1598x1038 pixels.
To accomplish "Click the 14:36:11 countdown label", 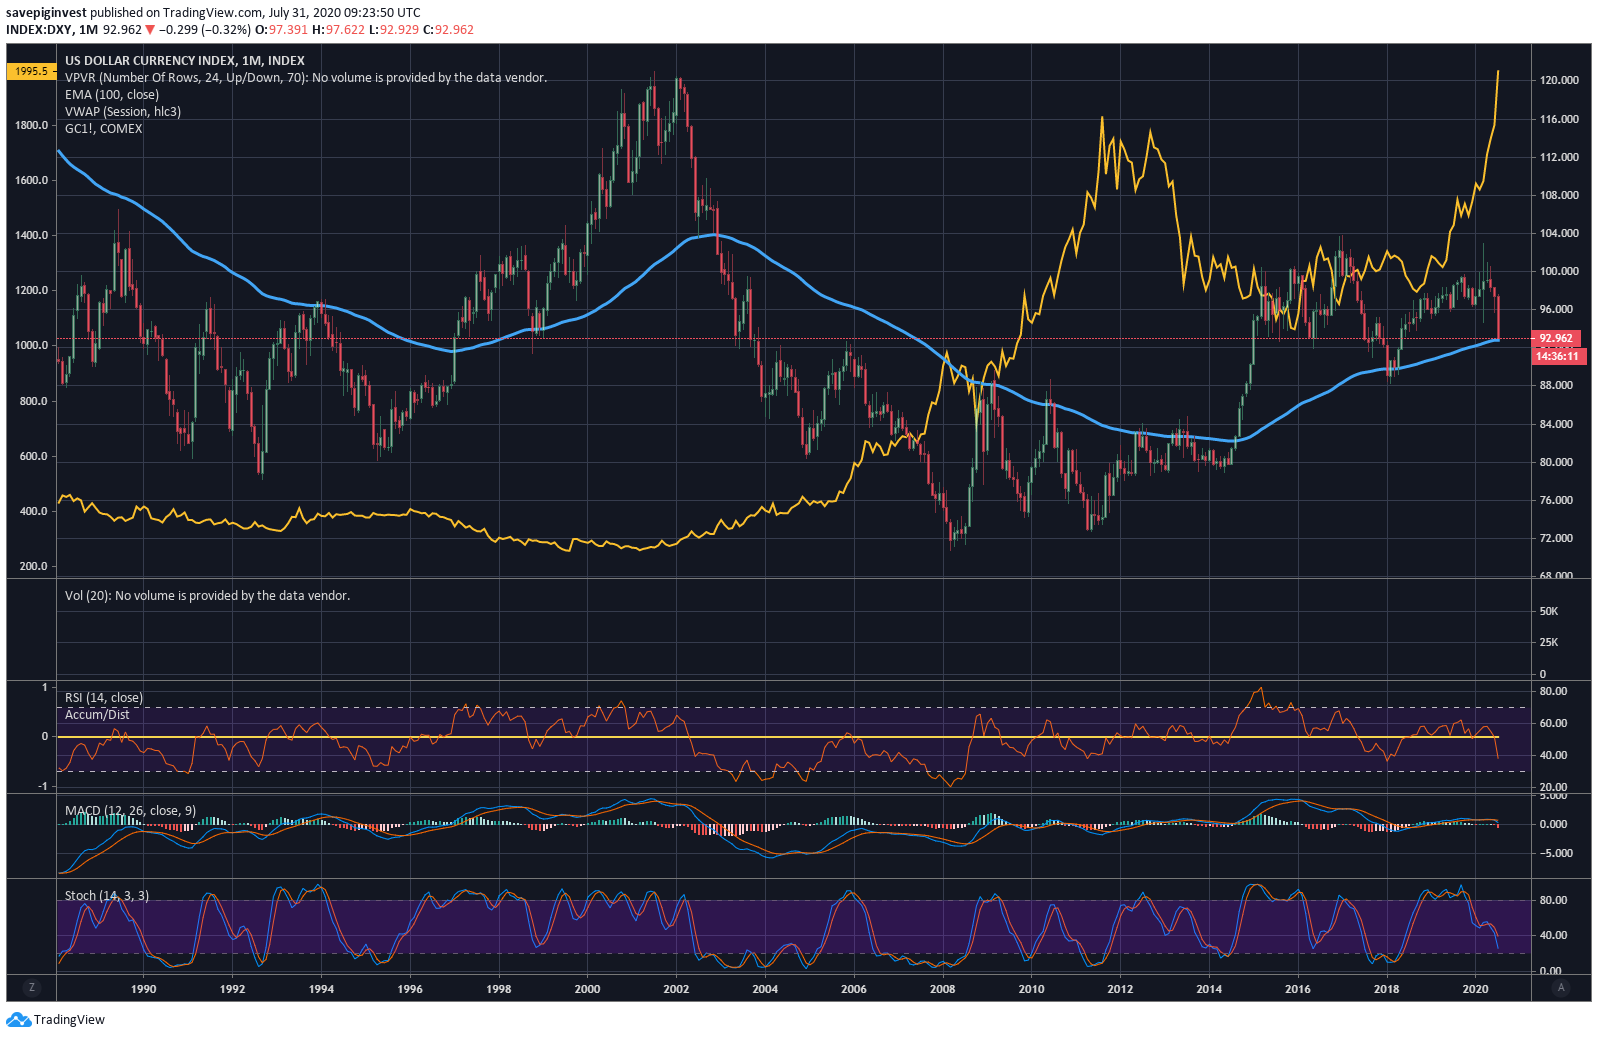I will tap(1556, 356).
